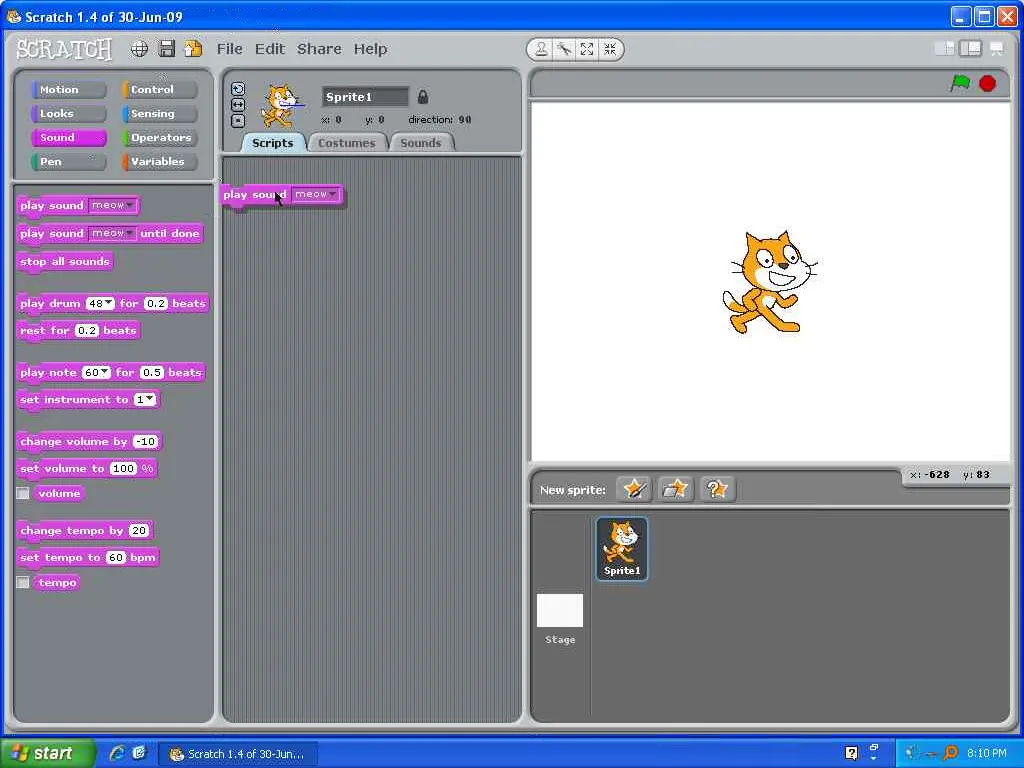Check the volume reporter checkbox
This screenshot has width=1024, height=768.
click(23, 493)
